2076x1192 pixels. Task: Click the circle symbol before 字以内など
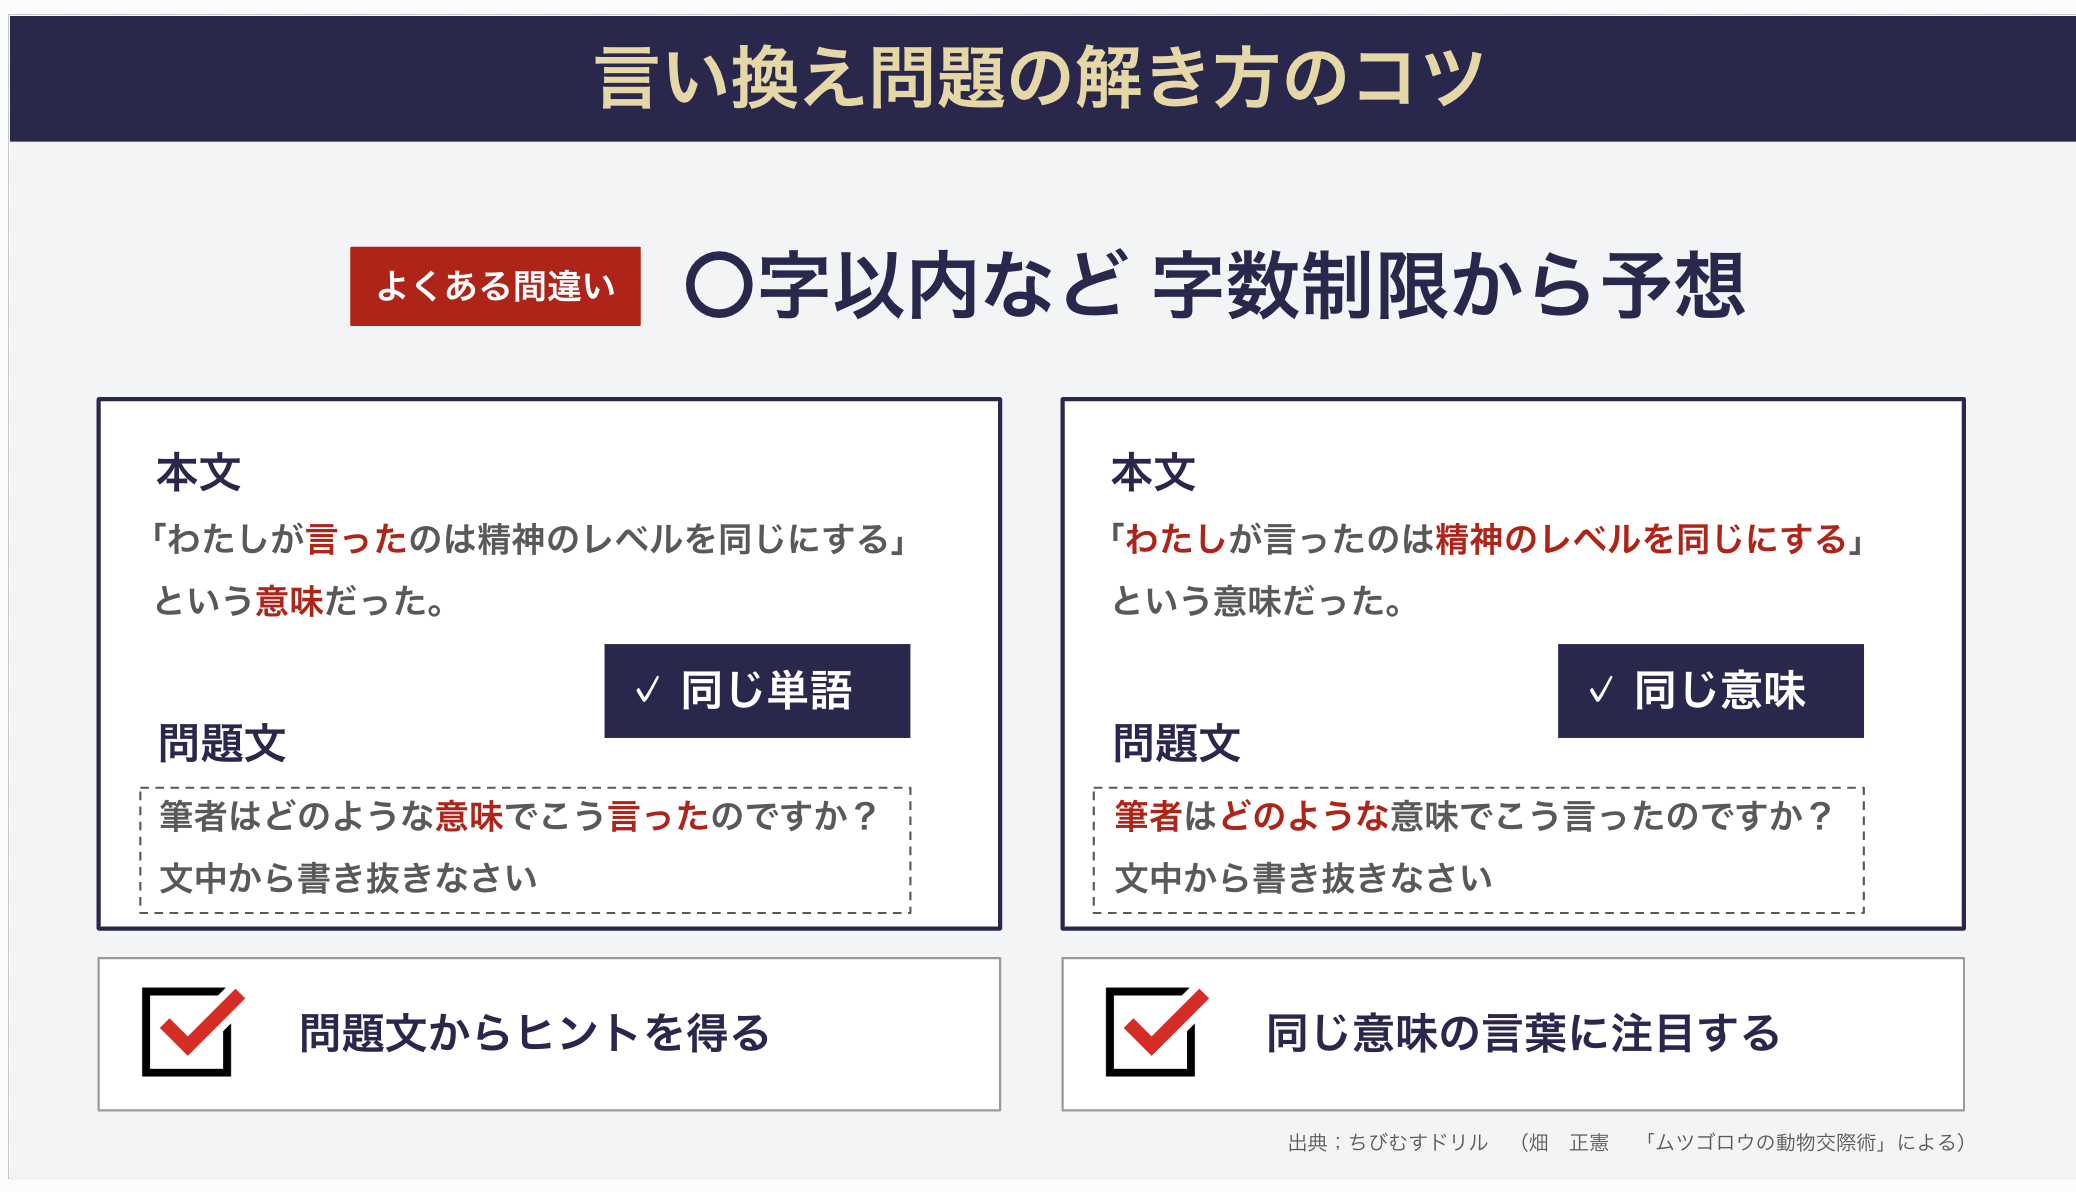pos(719,286)
